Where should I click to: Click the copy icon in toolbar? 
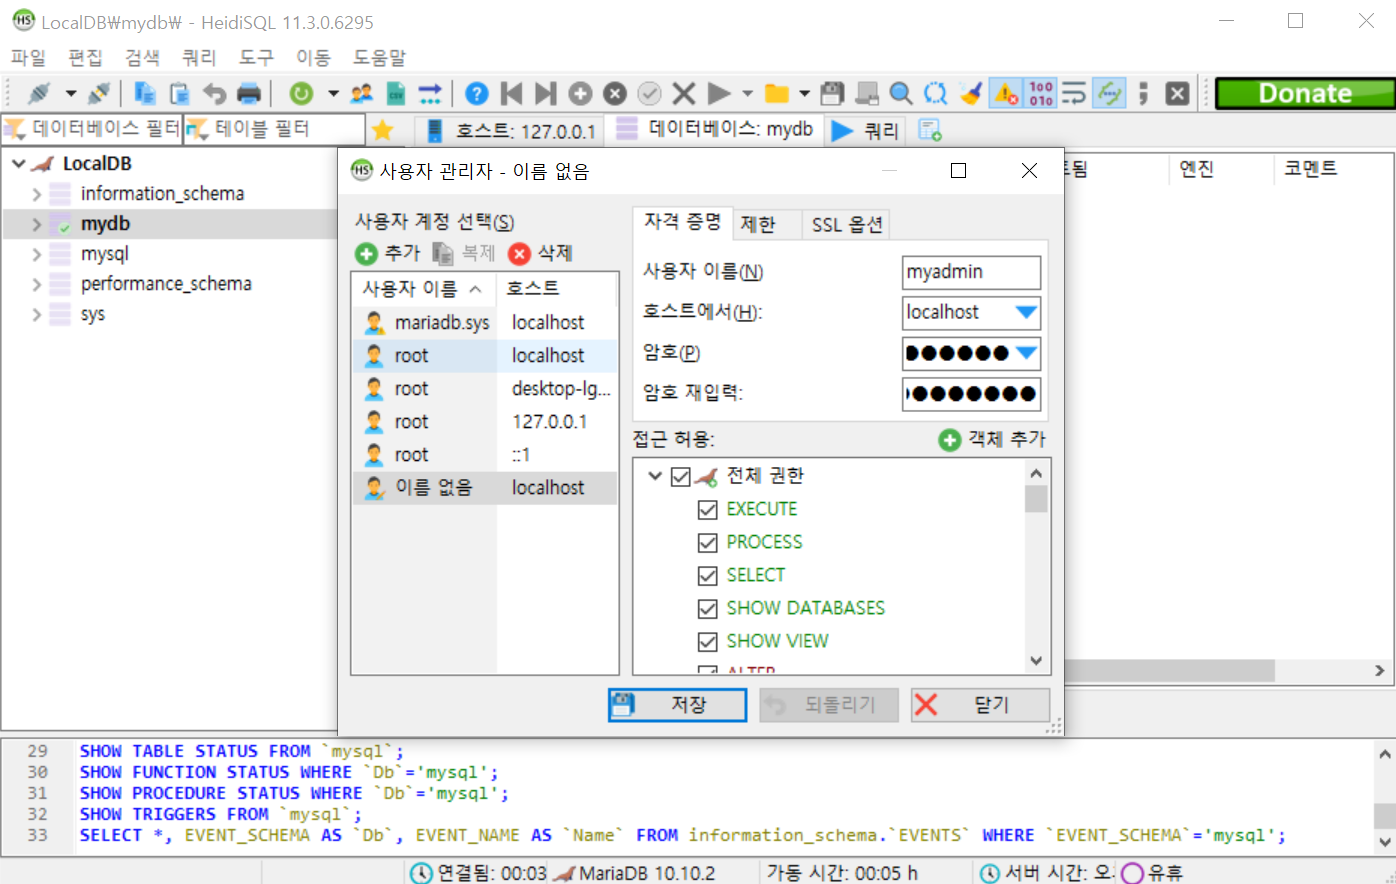click(x=145, y=94)
